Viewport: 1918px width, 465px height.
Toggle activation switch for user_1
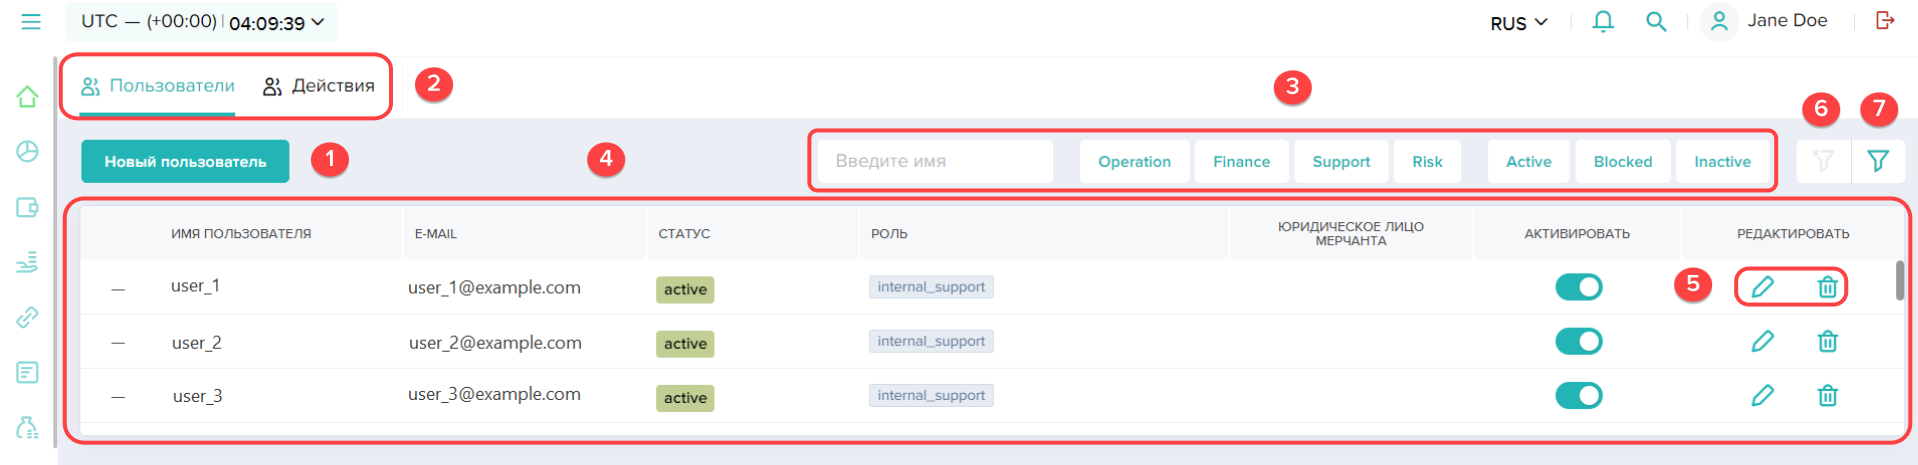click(x=1578, y=288)
